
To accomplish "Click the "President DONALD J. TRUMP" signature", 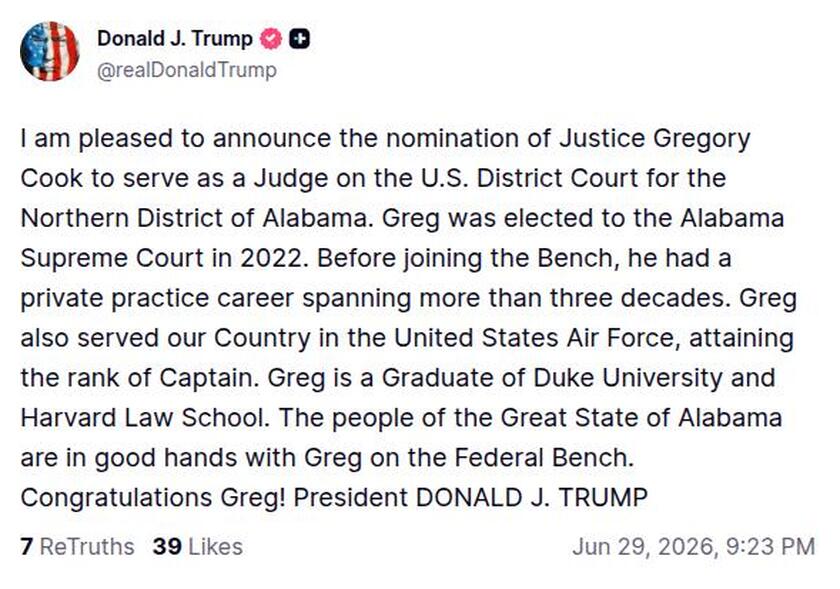I will point(470,498).
